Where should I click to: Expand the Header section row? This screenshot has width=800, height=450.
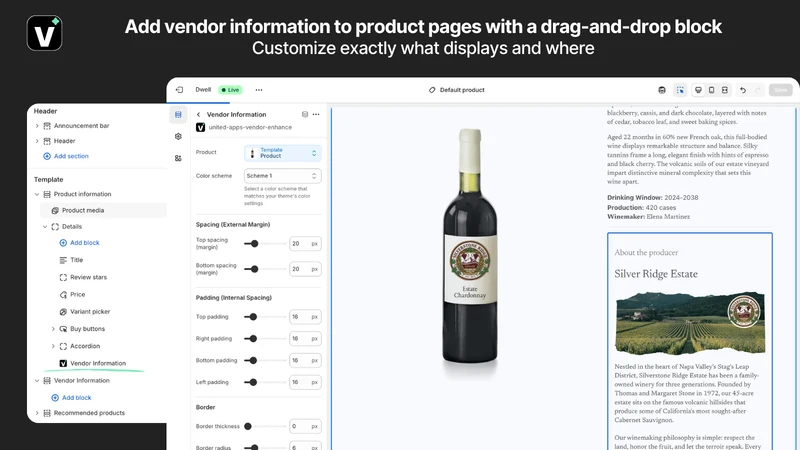click(37, 141)
